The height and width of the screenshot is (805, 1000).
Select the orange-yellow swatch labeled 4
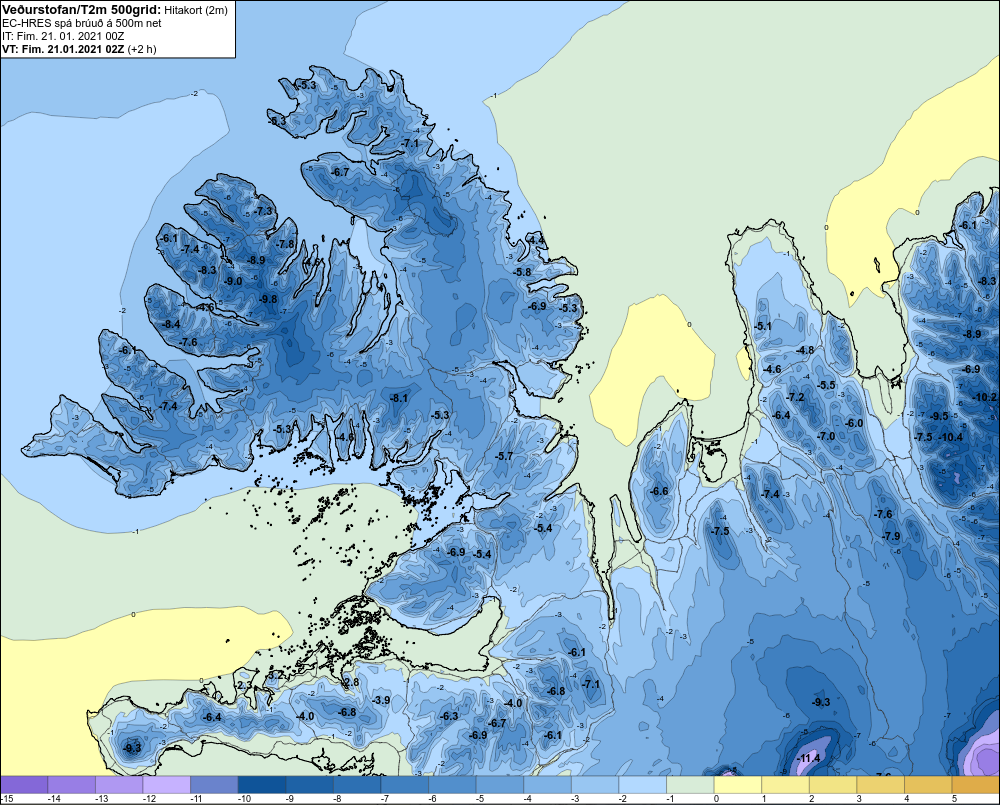click(928, 785)
